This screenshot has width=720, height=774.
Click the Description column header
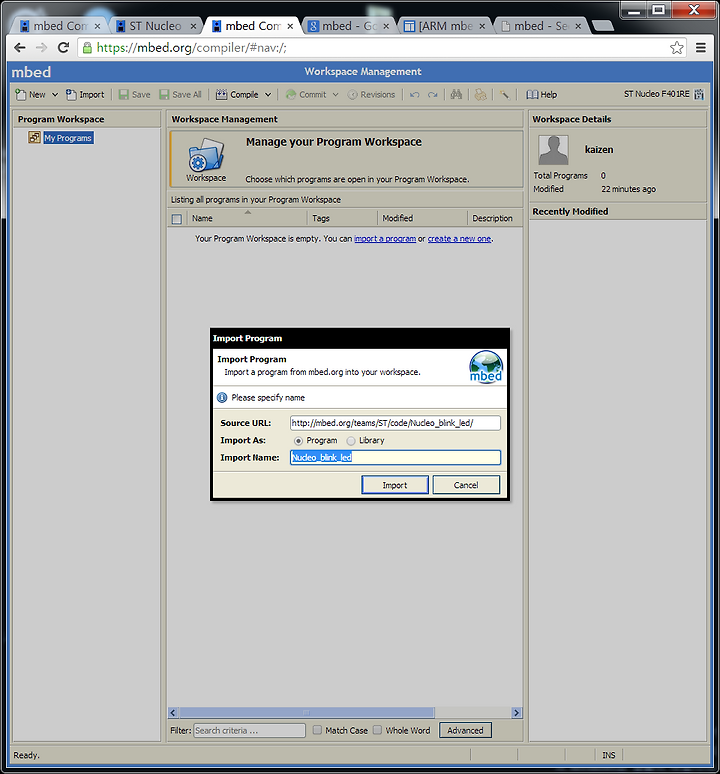point(494,218)
